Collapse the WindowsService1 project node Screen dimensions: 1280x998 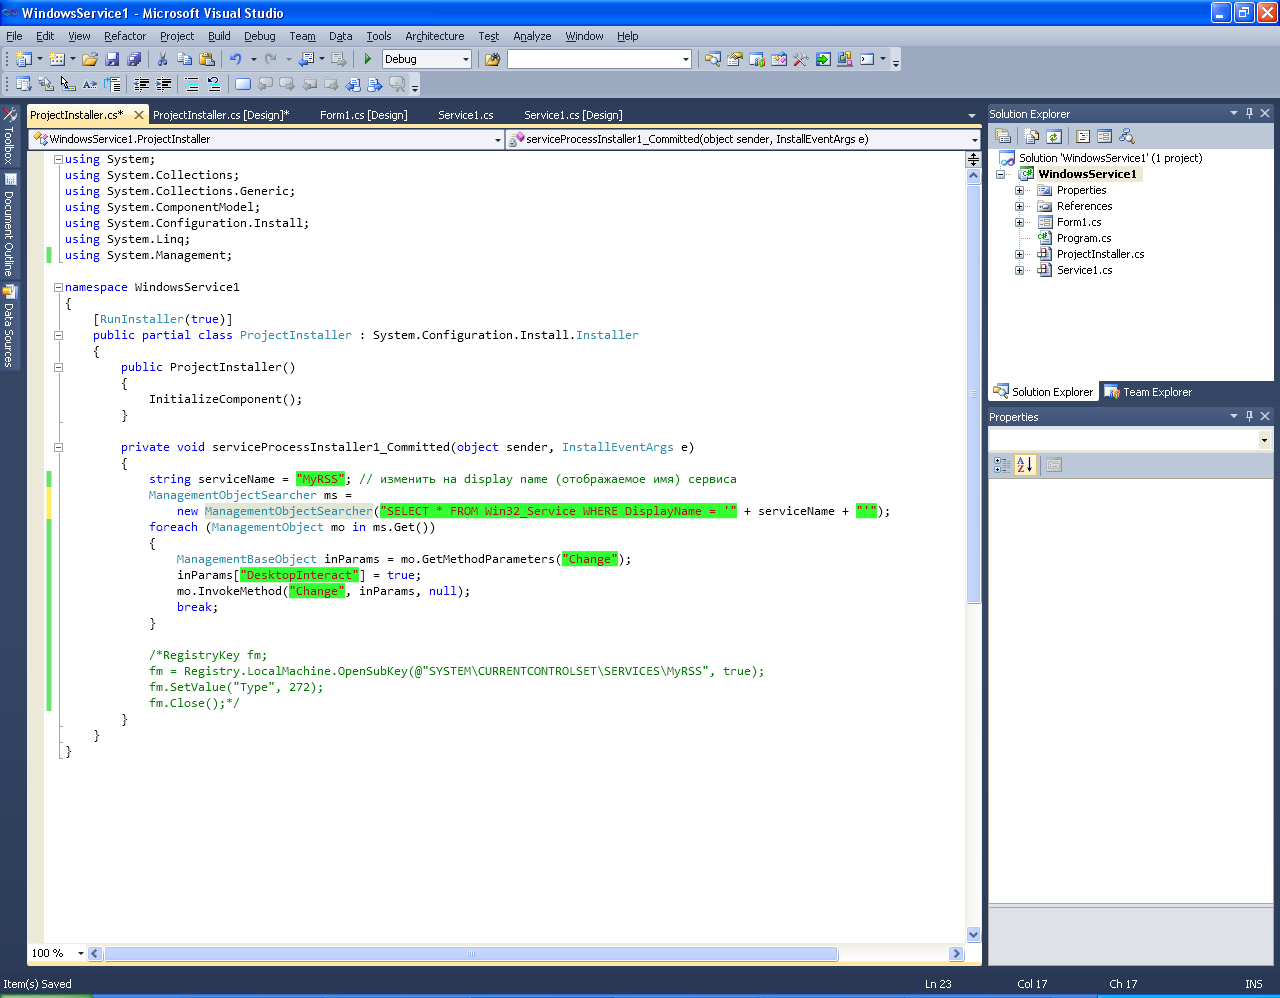[x=1000, y=174]
